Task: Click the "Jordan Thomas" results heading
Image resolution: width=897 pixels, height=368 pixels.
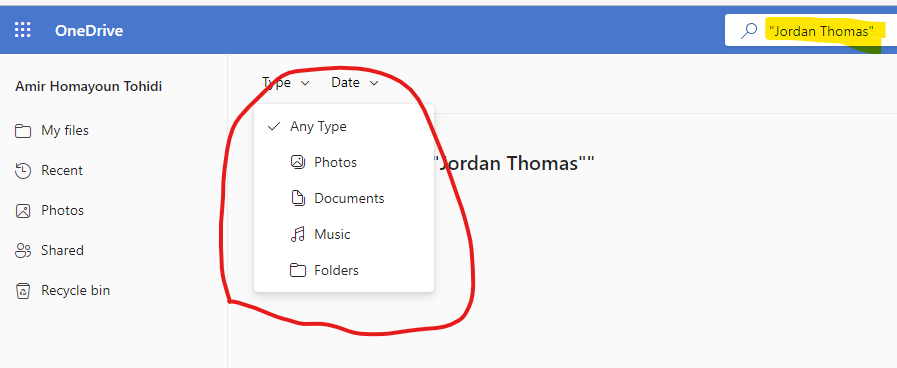Action: (x=515, y=164)
